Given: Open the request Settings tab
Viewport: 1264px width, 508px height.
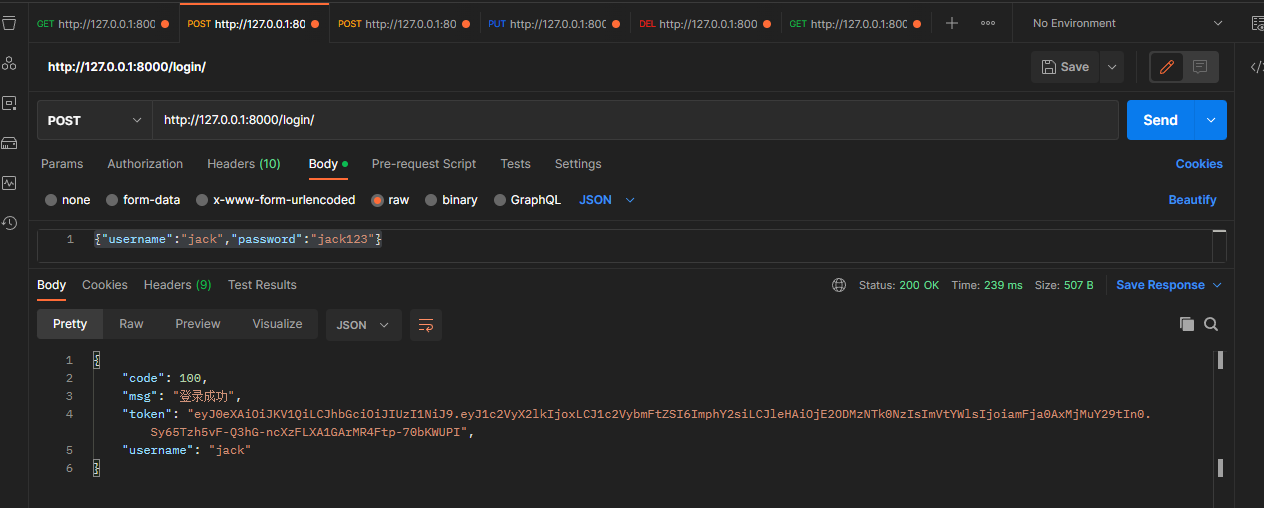Looking at the screenshot, I should [578, 164].
